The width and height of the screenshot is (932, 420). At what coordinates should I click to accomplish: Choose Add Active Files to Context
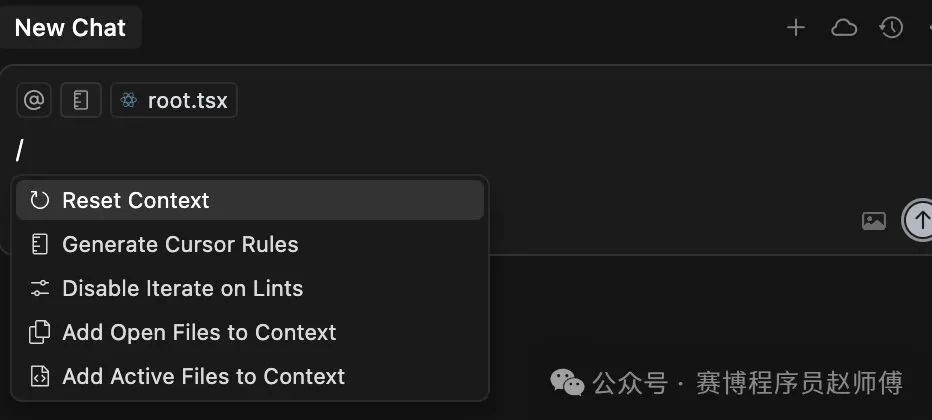[x=250, y=376]
